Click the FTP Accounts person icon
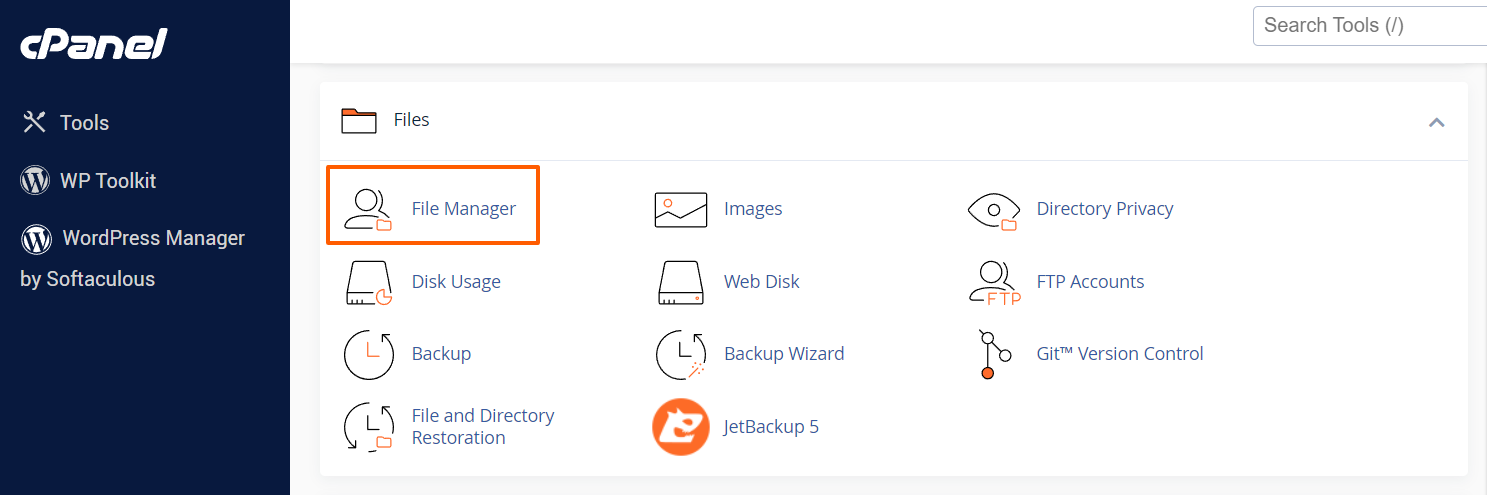 point(995,282)
